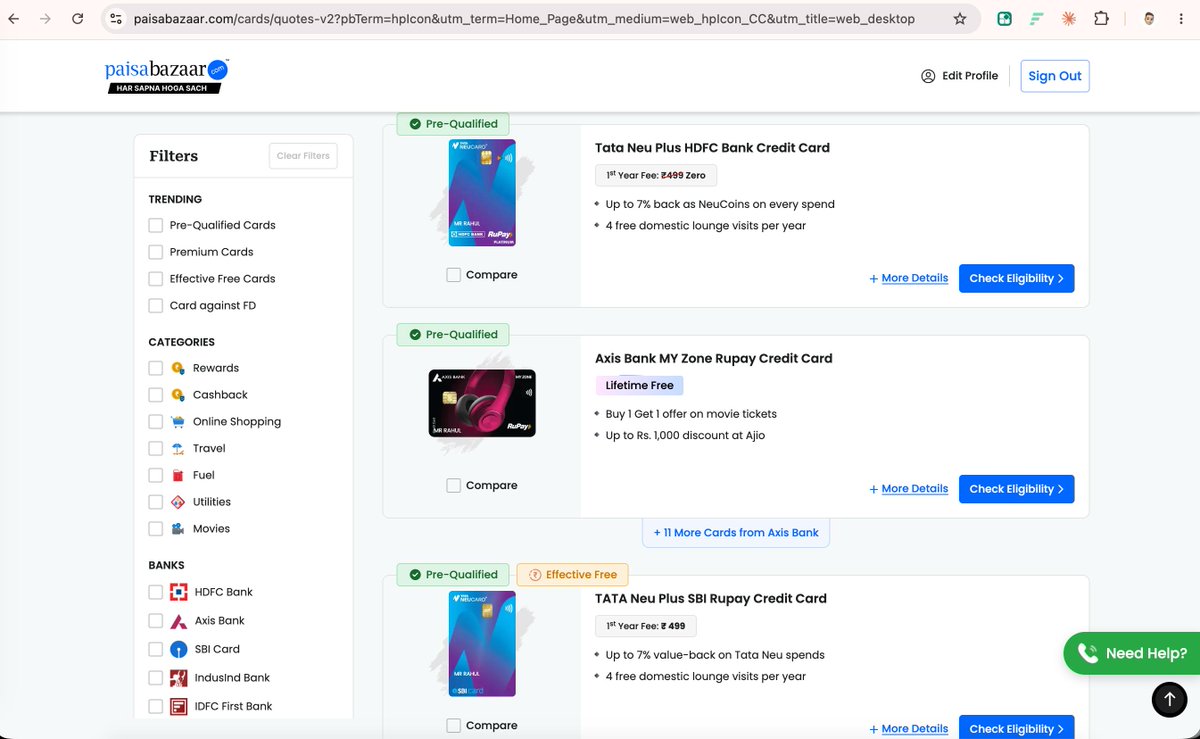Tick the Premium Cards checkbox
Viewport: 1200px width, 739px height.
(155, 252)
